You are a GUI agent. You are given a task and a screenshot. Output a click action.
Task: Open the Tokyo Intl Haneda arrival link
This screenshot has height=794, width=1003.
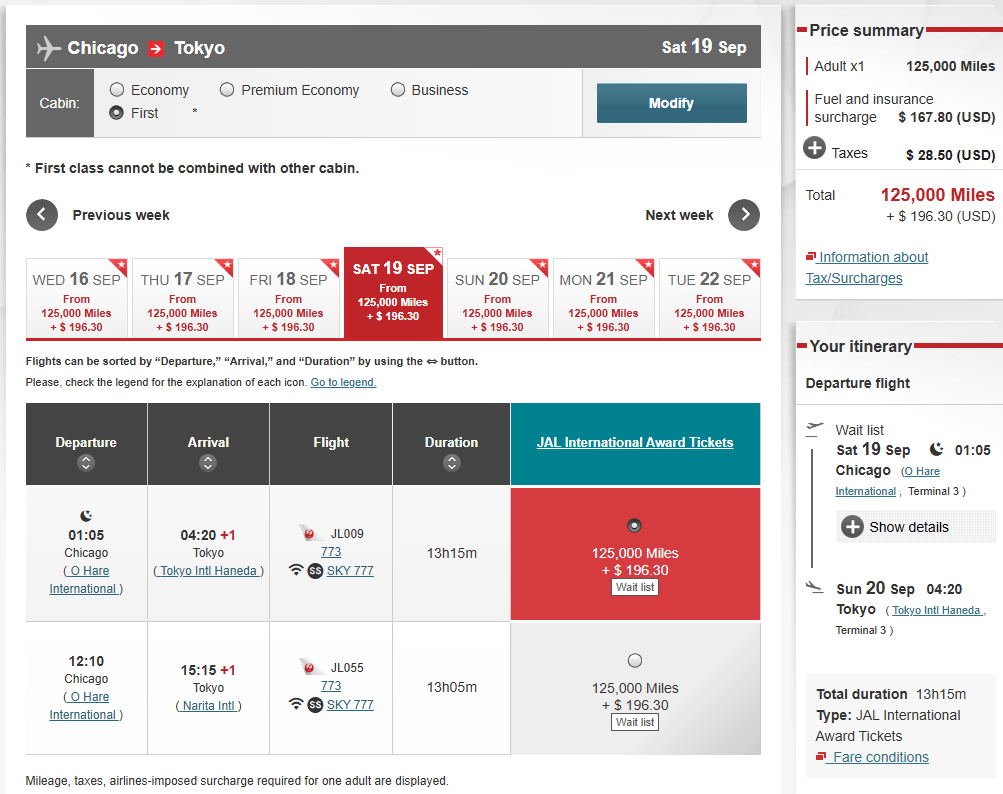point(209,571)
